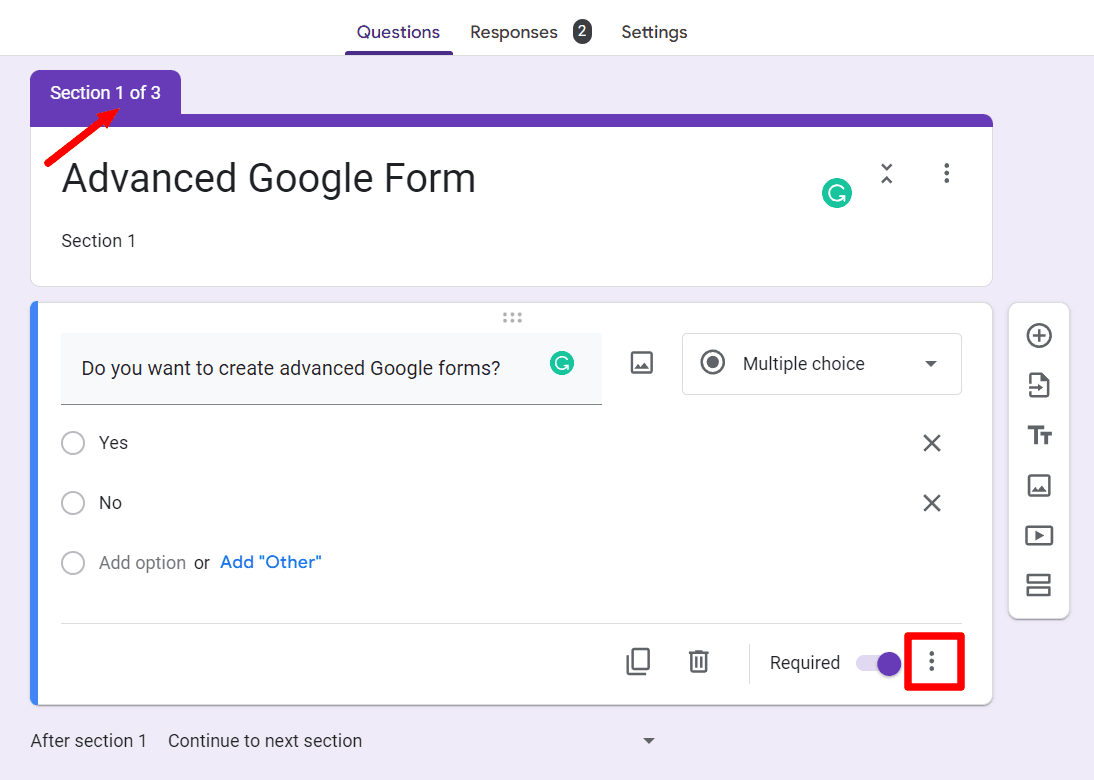
Task: Click the No option label
Action: click(110, 503)
